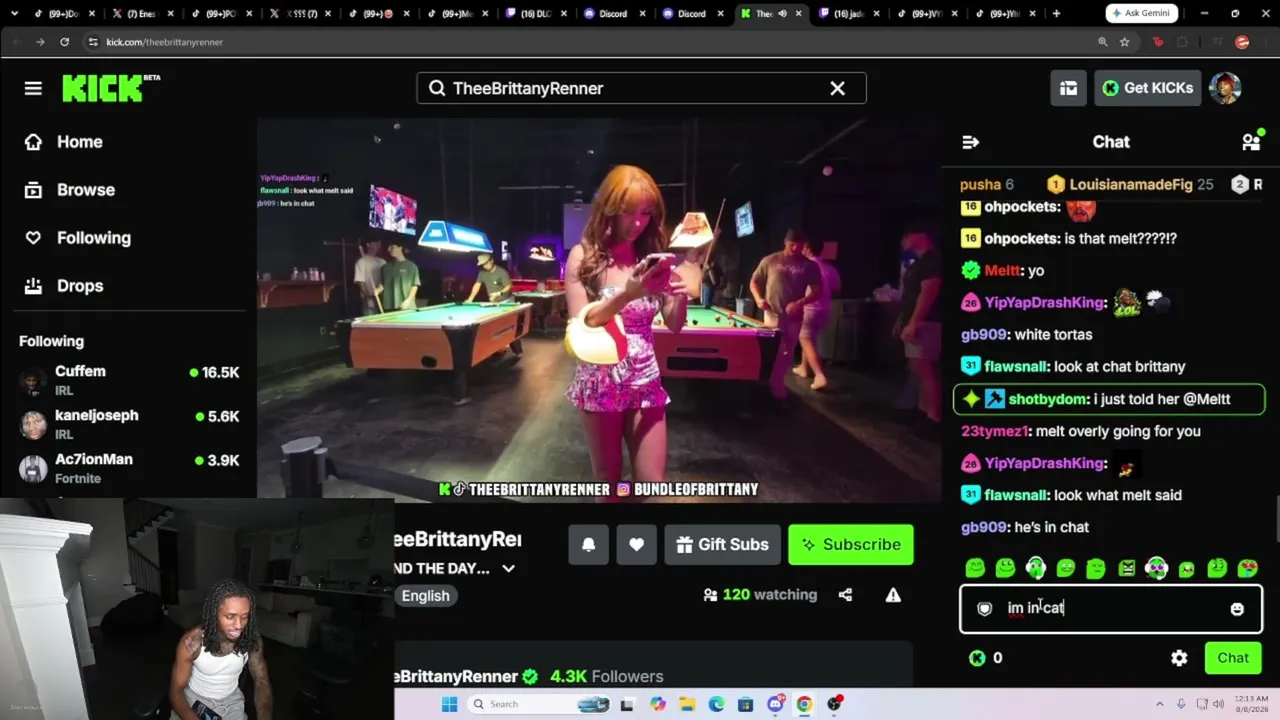Share the stream via share icon
The height and width of the screenshot is (720, 1280).
tap(845, 595)
